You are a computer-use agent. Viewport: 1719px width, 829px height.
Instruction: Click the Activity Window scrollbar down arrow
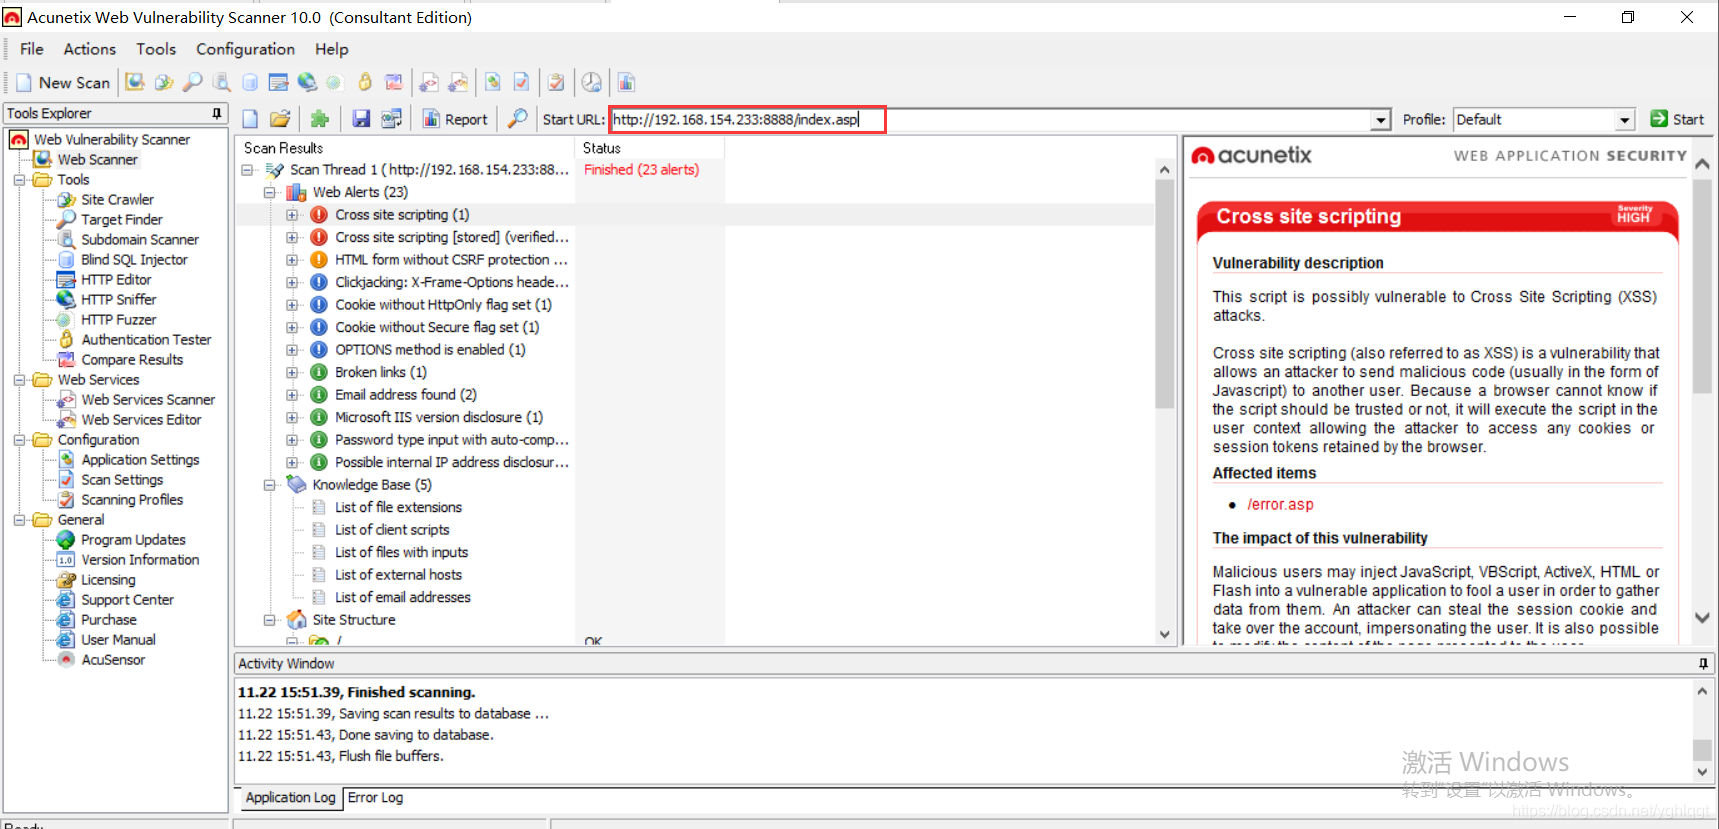(1702, 772)
